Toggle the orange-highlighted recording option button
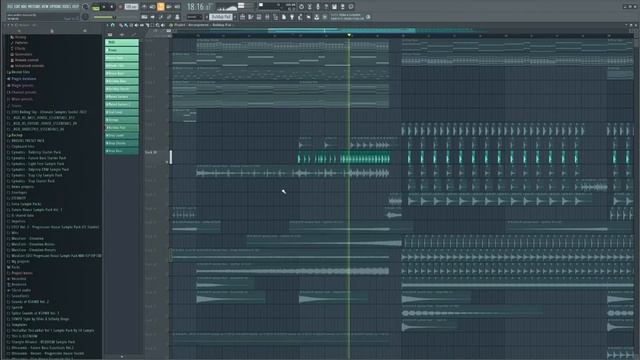The image size is (640, 360). (160, 7)
